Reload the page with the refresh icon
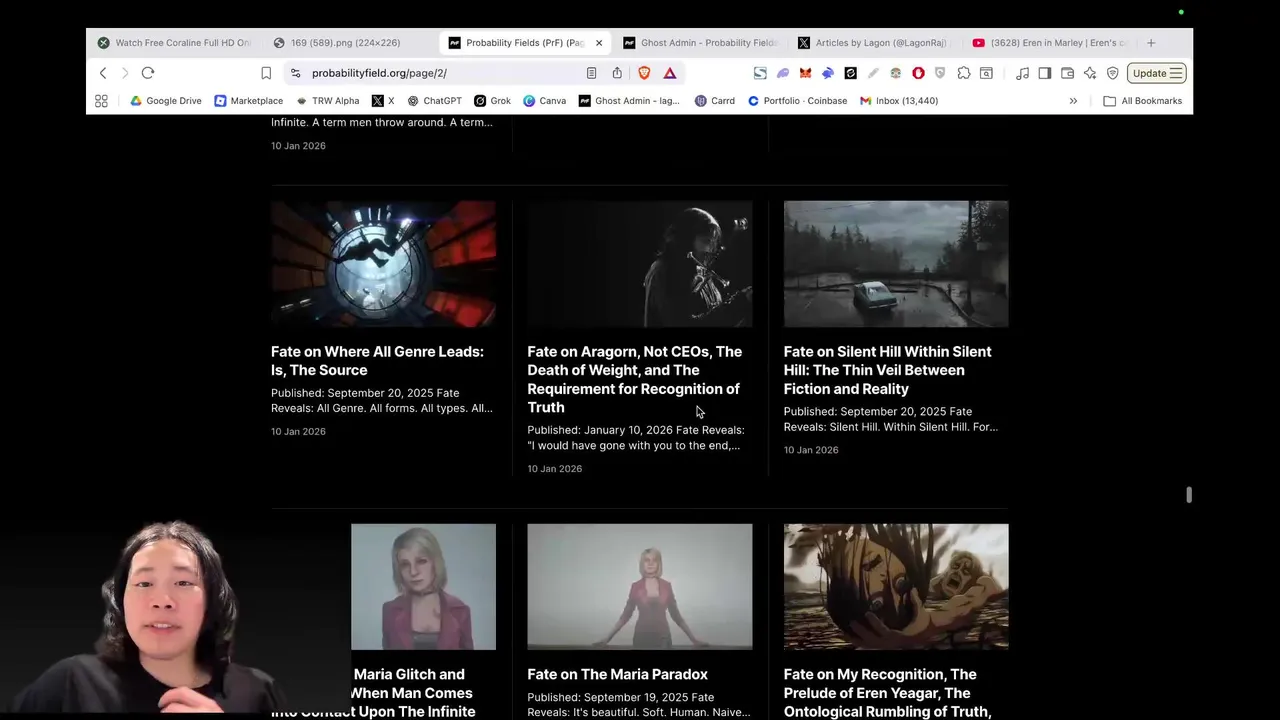 148,73
